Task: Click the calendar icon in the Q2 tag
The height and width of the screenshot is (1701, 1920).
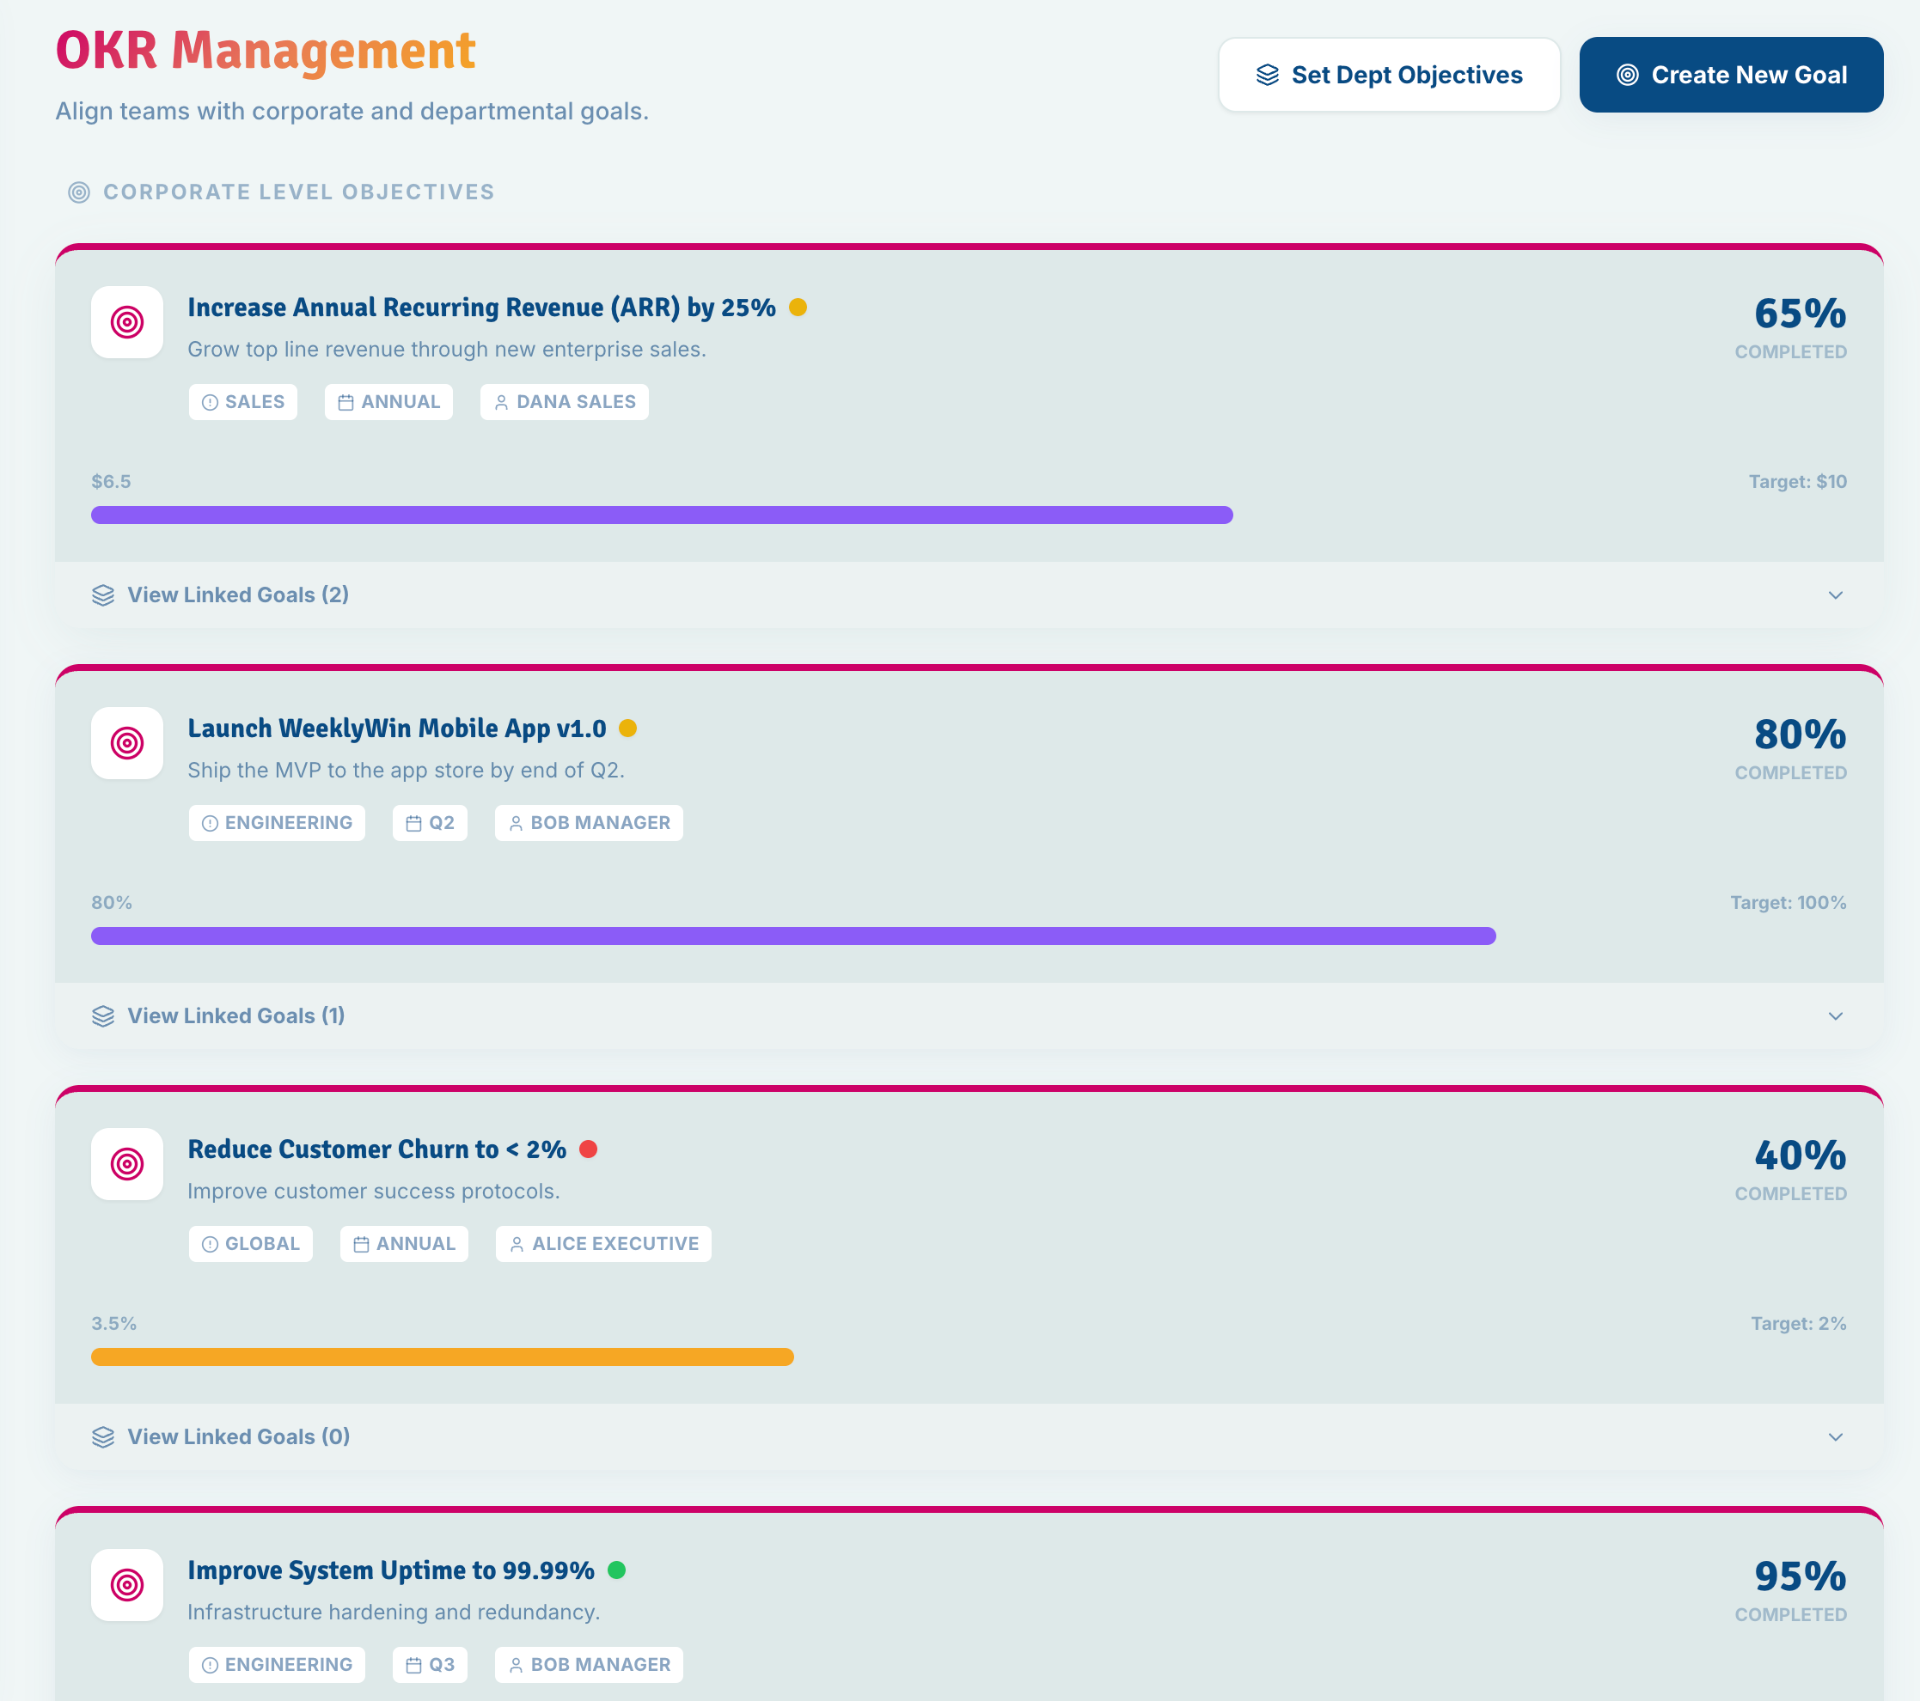Action: point(414,823)
